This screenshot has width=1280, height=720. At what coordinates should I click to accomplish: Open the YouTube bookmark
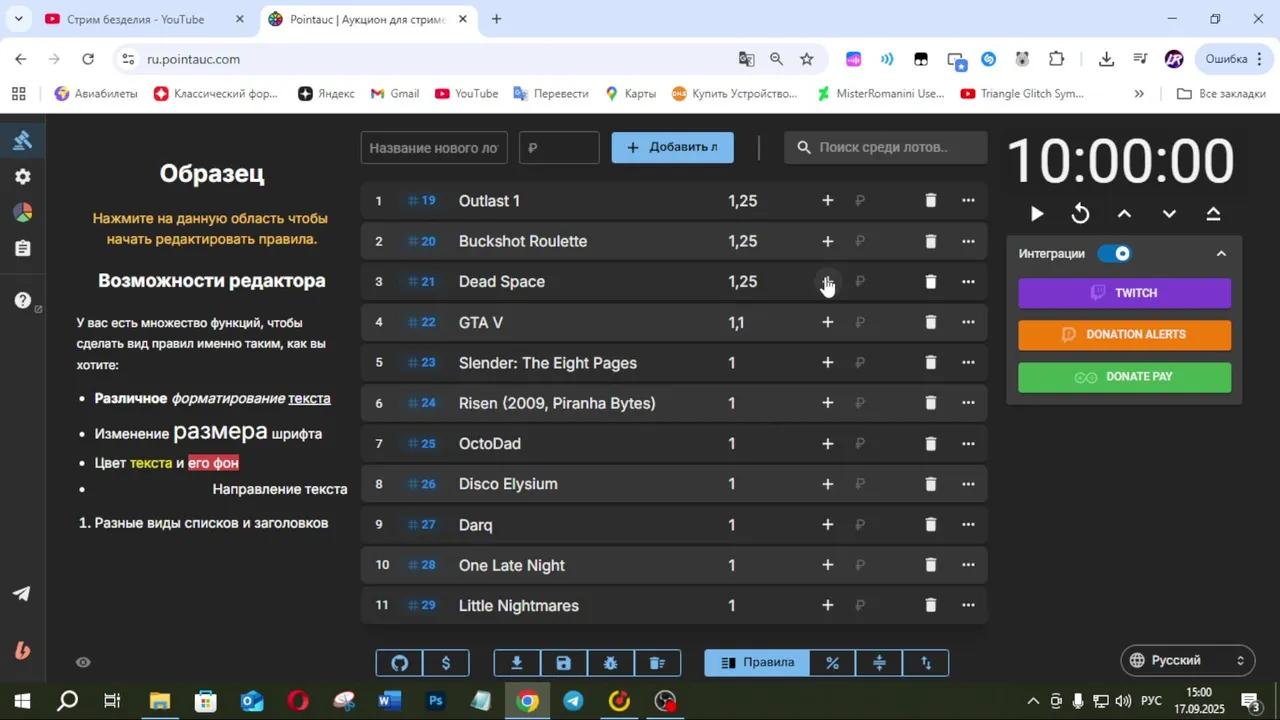coord(466,93)
